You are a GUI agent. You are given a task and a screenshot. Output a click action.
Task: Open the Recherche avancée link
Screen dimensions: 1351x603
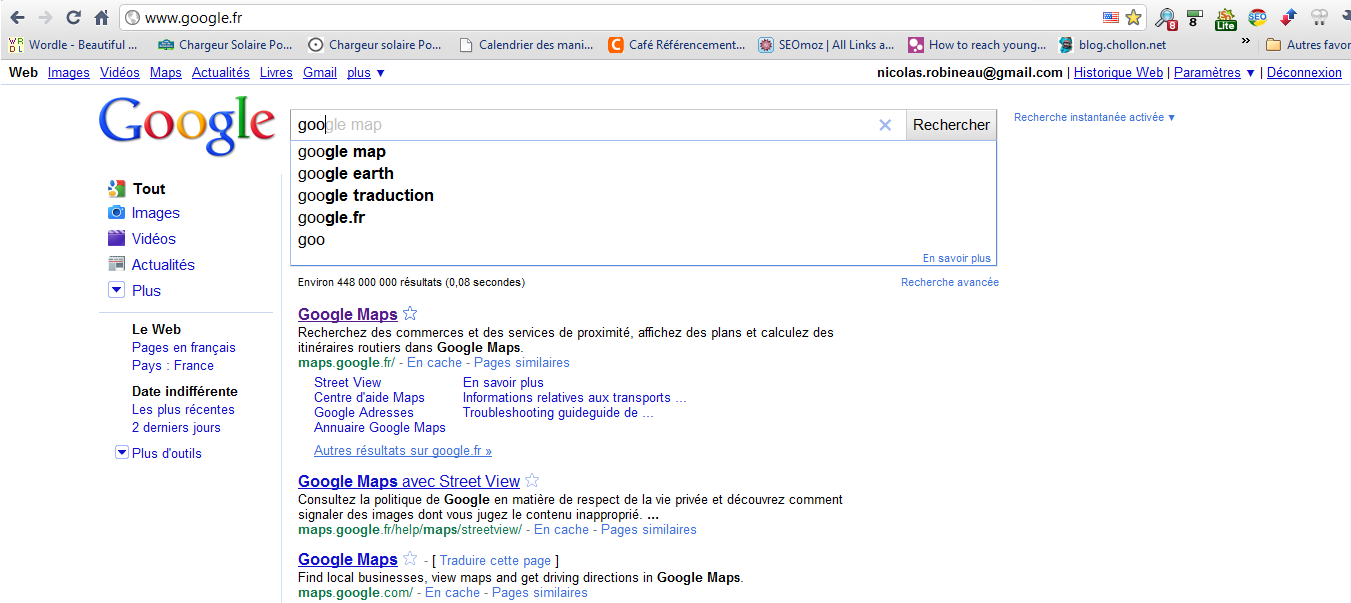(950, 283)
